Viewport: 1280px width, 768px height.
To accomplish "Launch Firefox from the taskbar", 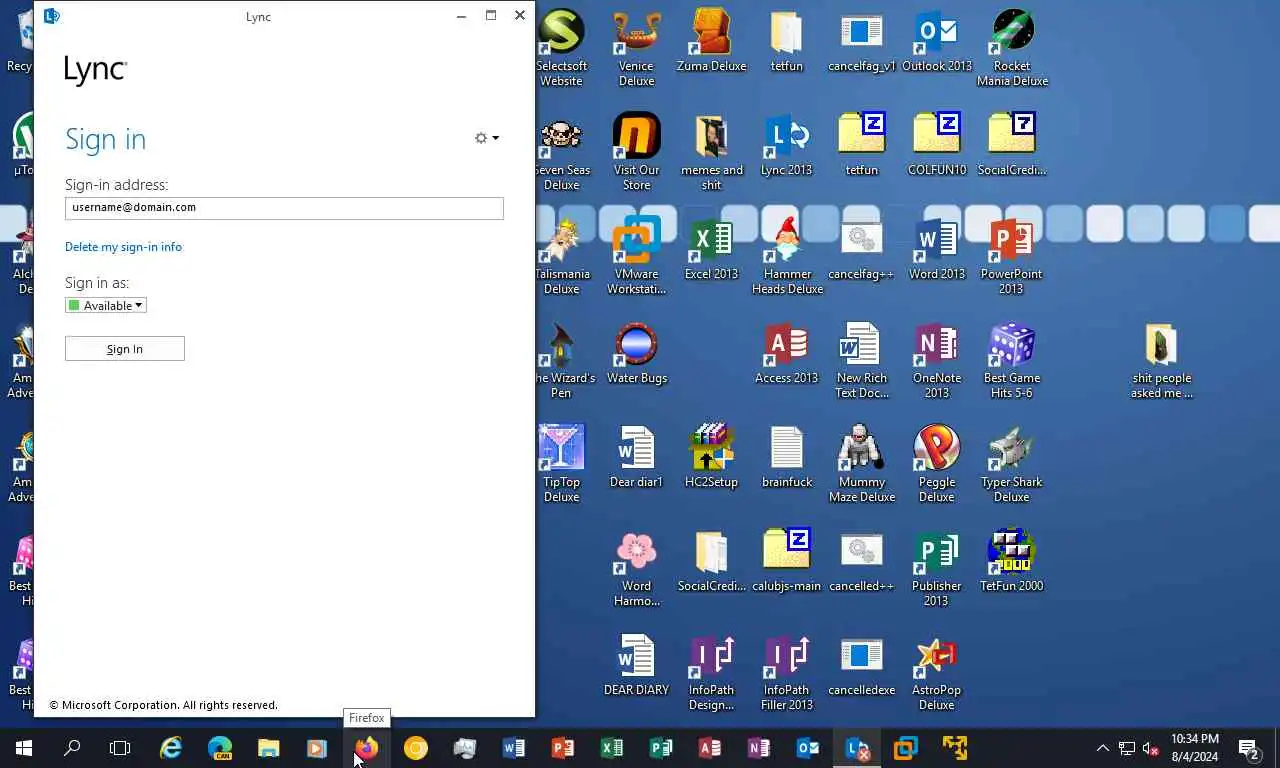I will click(367, 747).
